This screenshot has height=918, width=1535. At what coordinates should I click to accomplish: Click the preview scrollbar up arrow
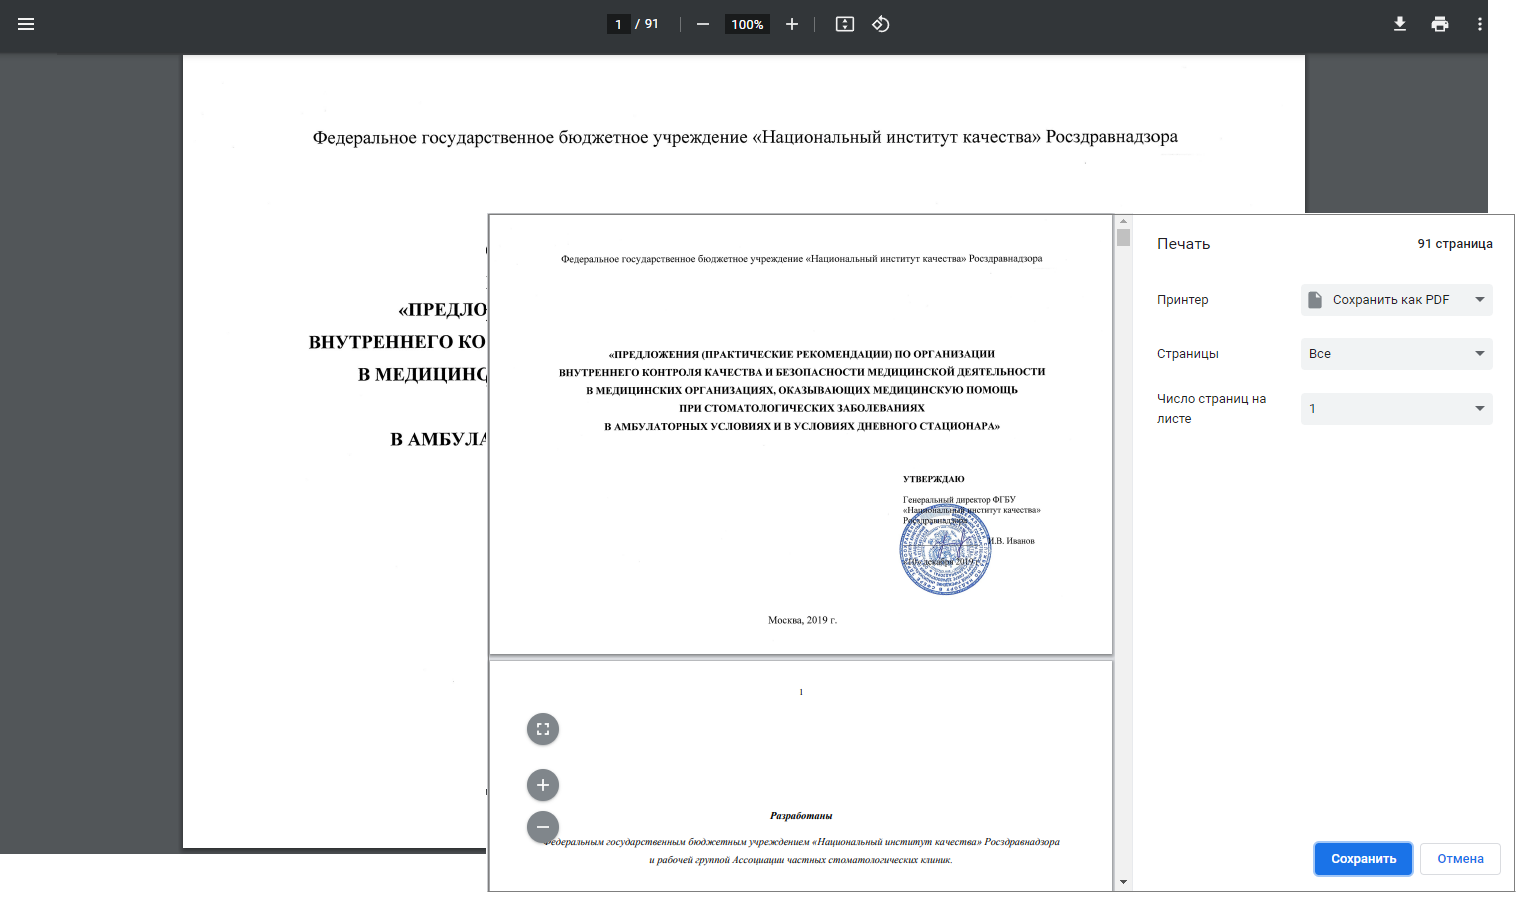tap(1124, 221)
